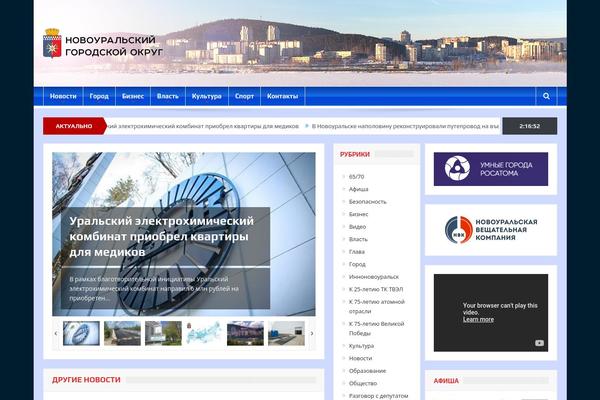Open the Город rubric in sidebar list
Screen dimensions: 600x400
pos(357,264)
